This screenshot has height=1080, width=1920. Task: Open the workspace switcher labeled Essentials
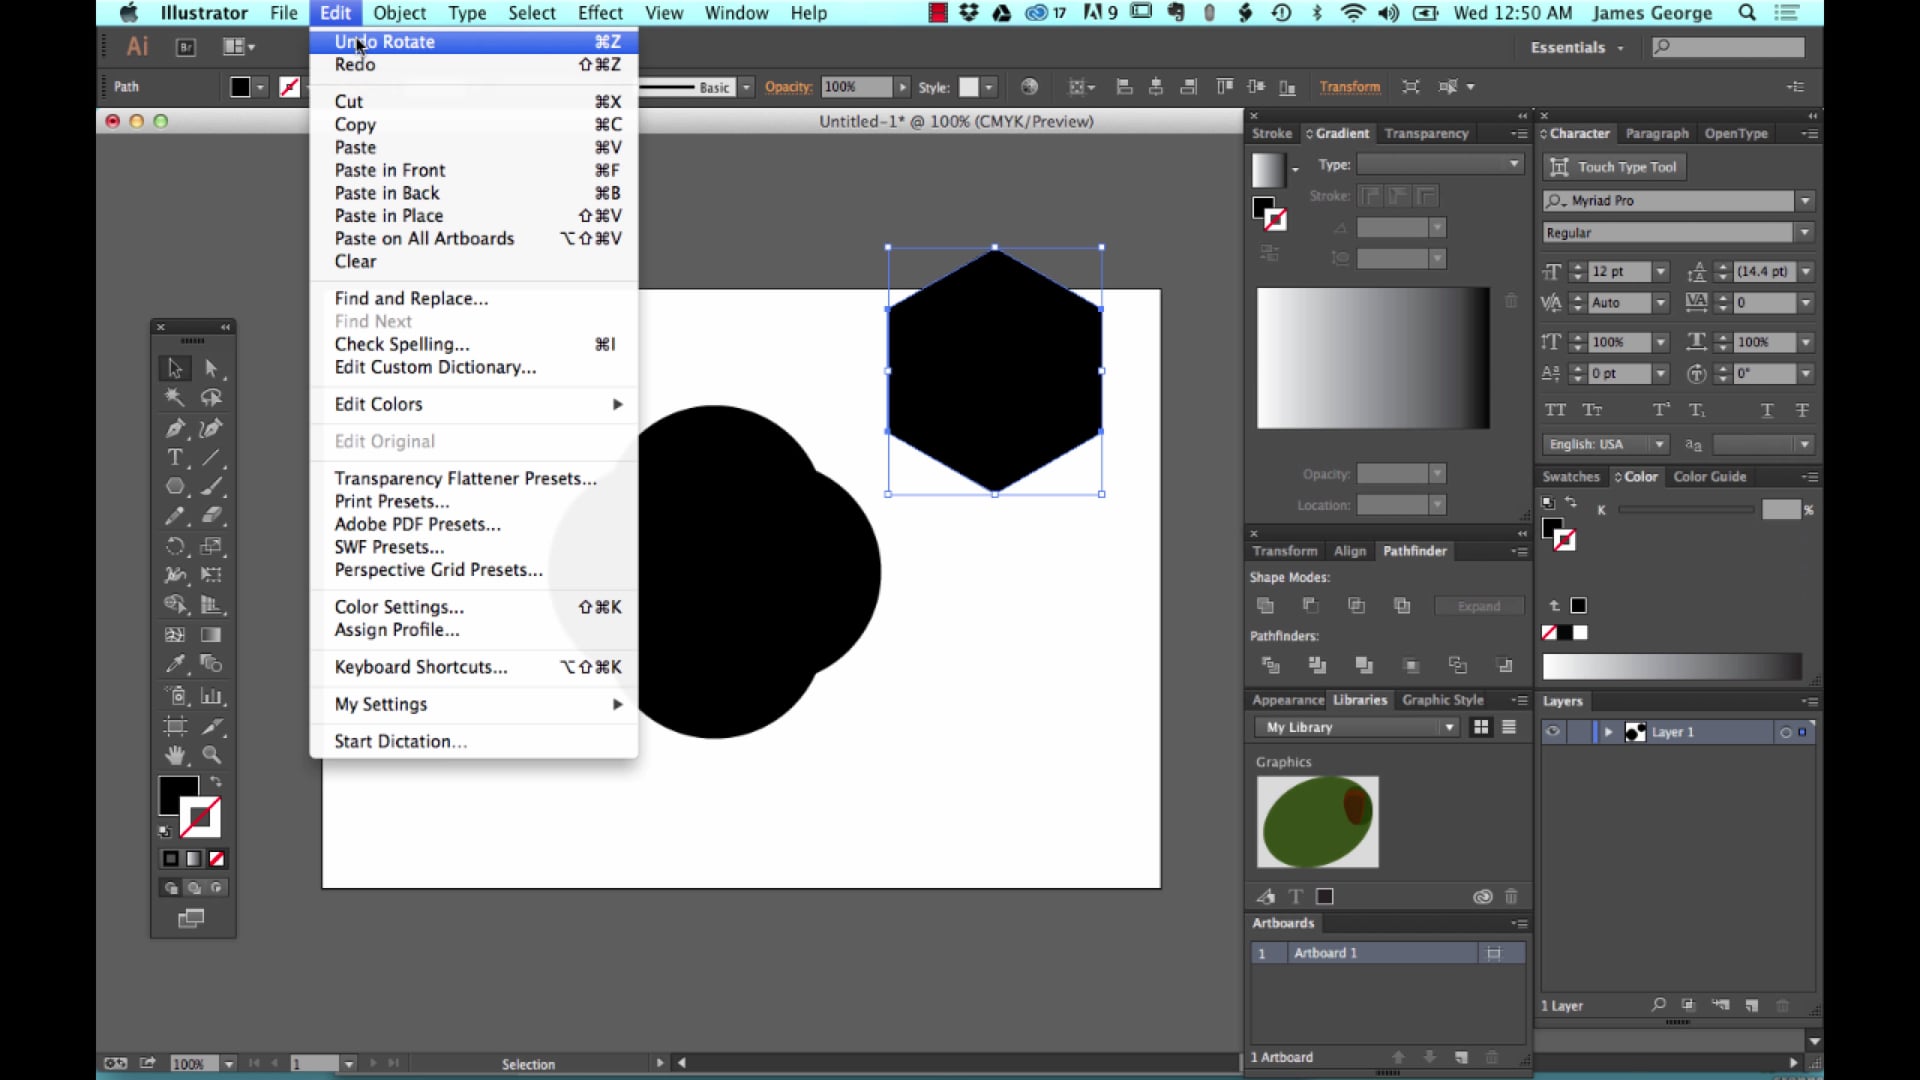click(1575, 47)
